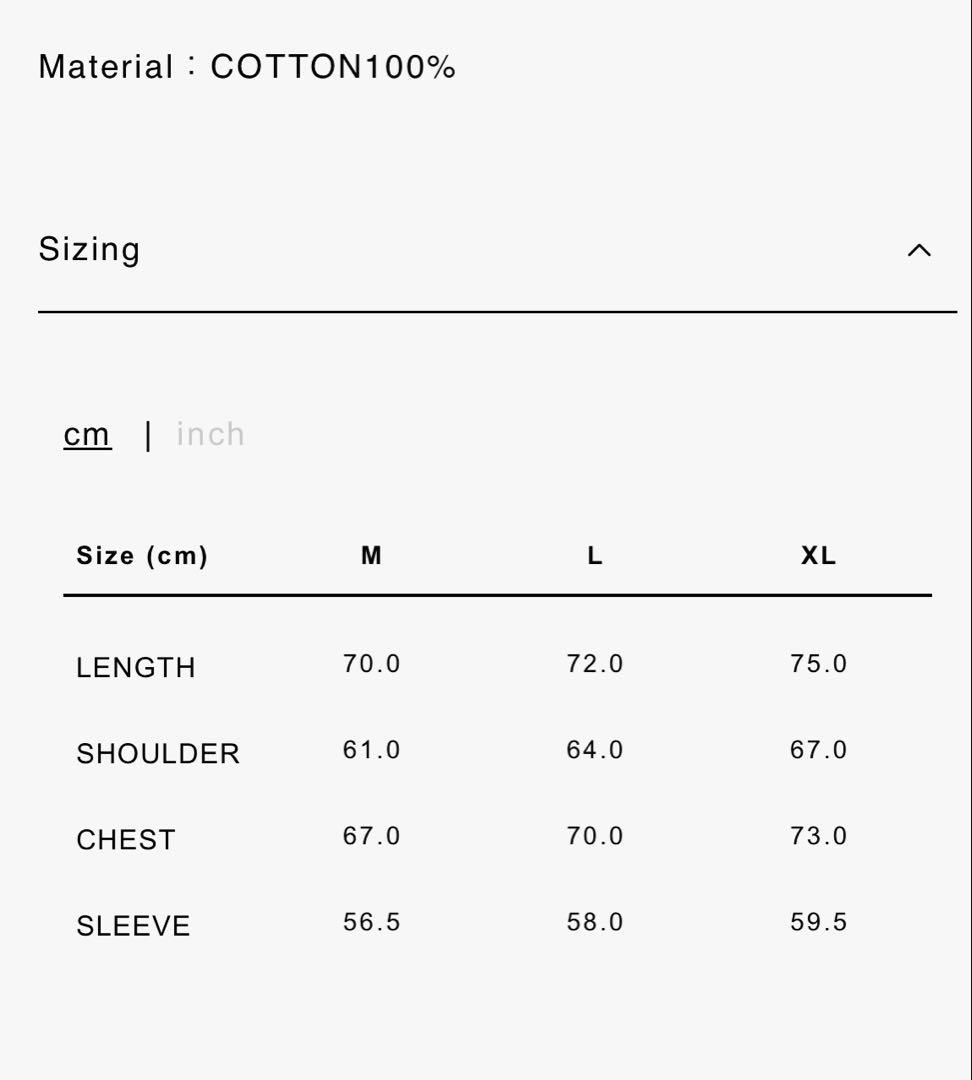Click the 58.0 sleeve value for L
This screenshot has width=972, height=1080.
coord(595,922)
